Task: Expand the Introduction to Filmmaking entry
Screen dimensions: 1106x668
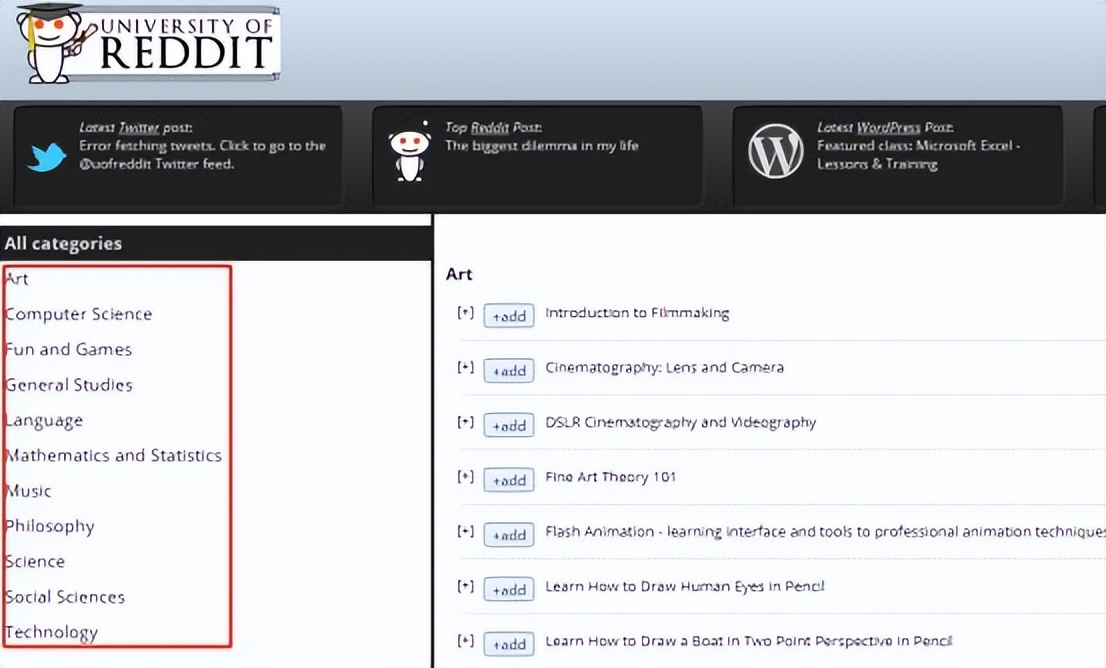Action: (x=464, y=313)
